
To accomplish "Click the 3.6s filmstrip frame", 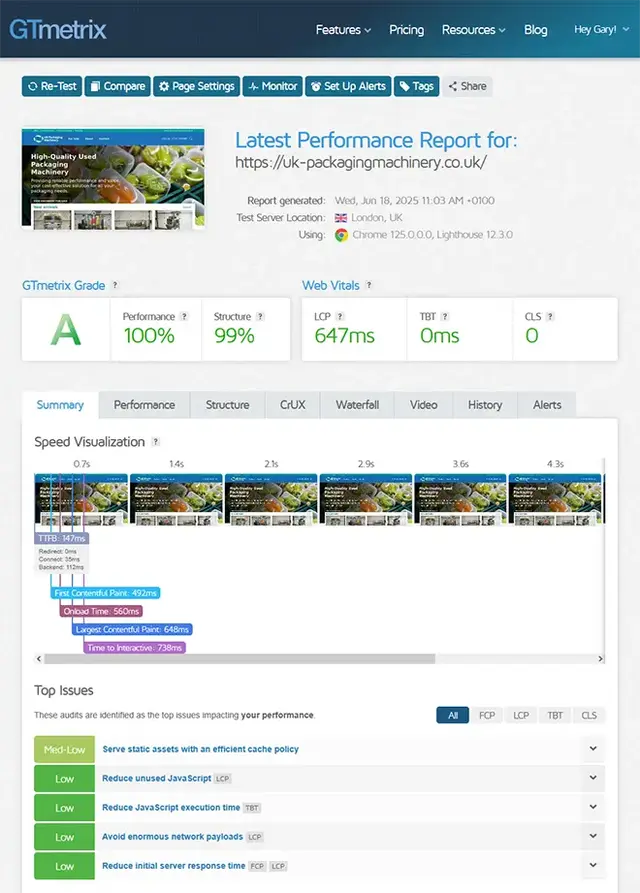I will click(460, 499).
